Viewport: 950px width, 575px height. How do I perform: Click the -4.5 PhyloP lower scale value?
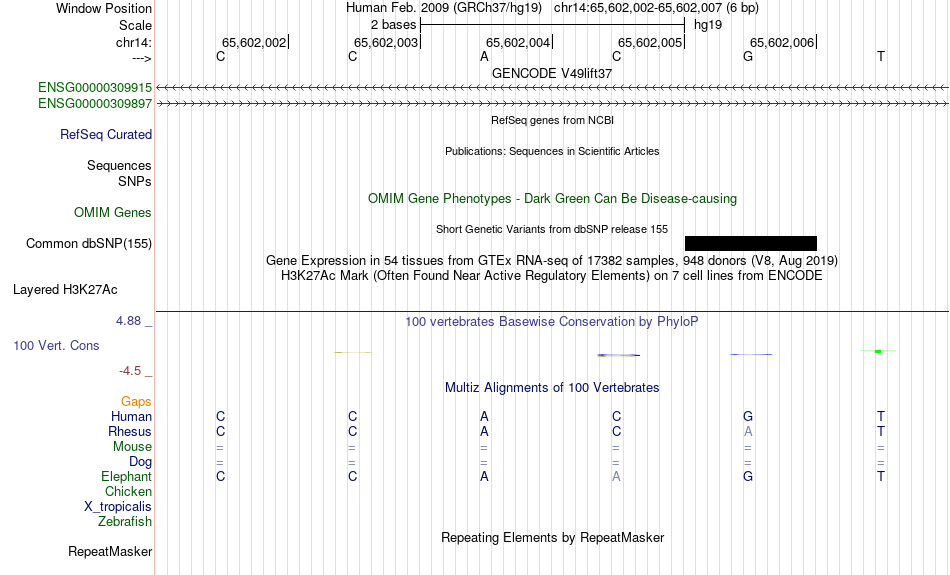pos(130,370)
